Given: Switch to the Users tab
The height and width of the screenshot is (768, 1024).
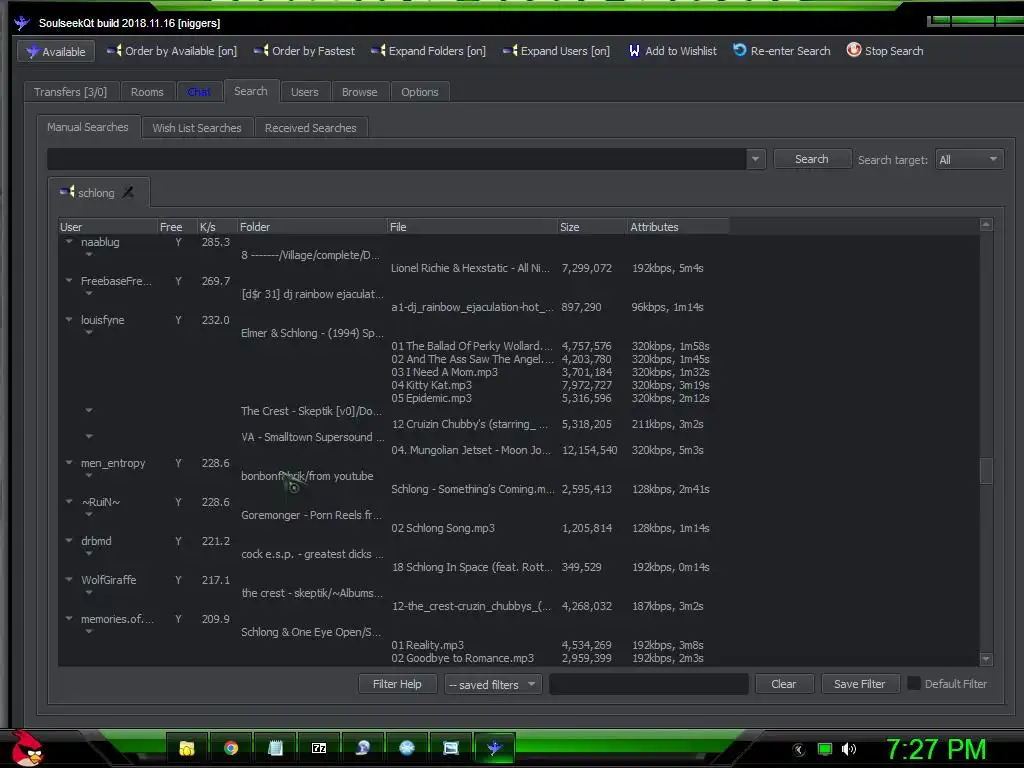Looking at the screenshot, I should coord(304,92).
